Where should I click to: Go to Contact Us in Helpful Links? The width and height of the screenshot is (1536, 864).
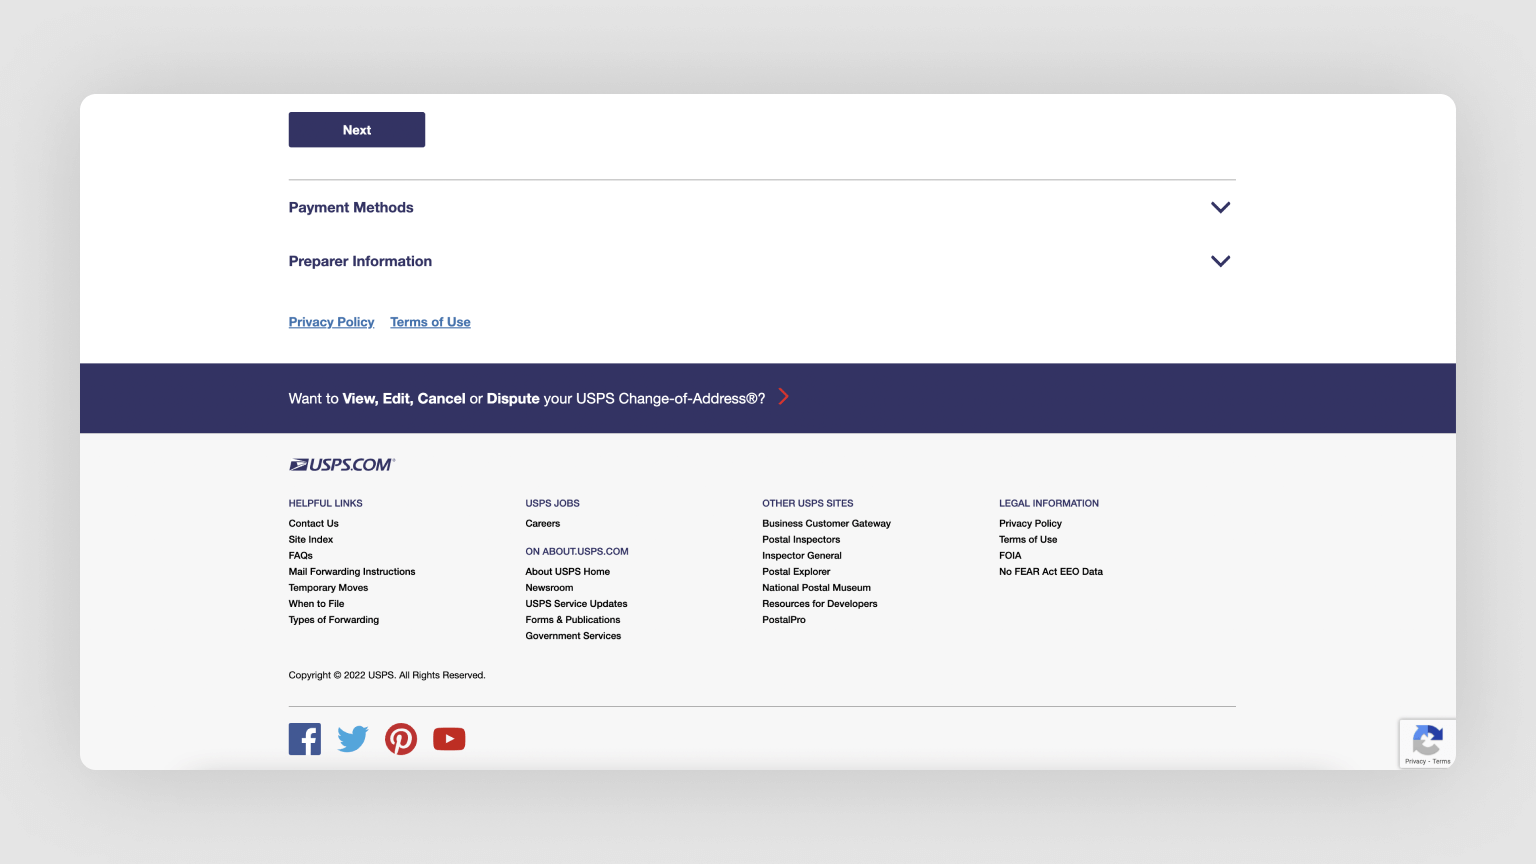click(x=314, y=524)
